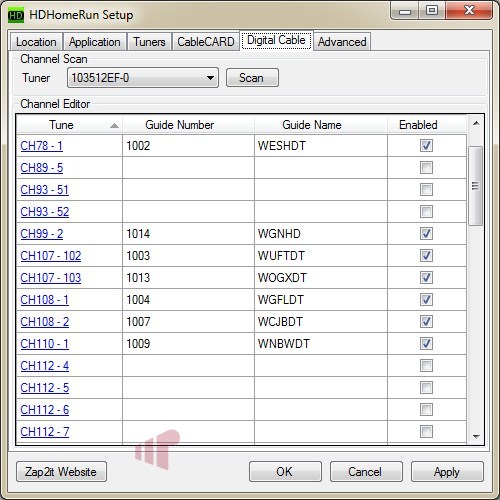Open the CH107 - 102 link

(x=51, y=256)
